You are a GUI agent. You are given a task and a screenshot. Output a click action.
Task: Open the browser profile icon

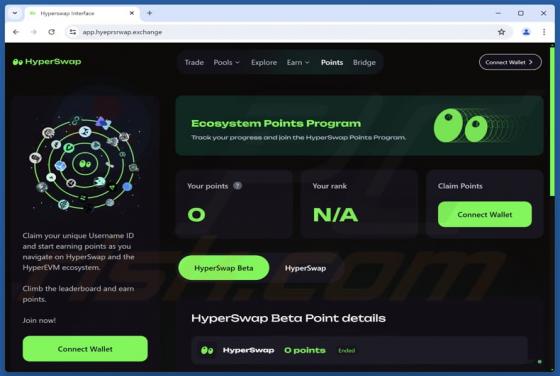click(x=526, y=32)
